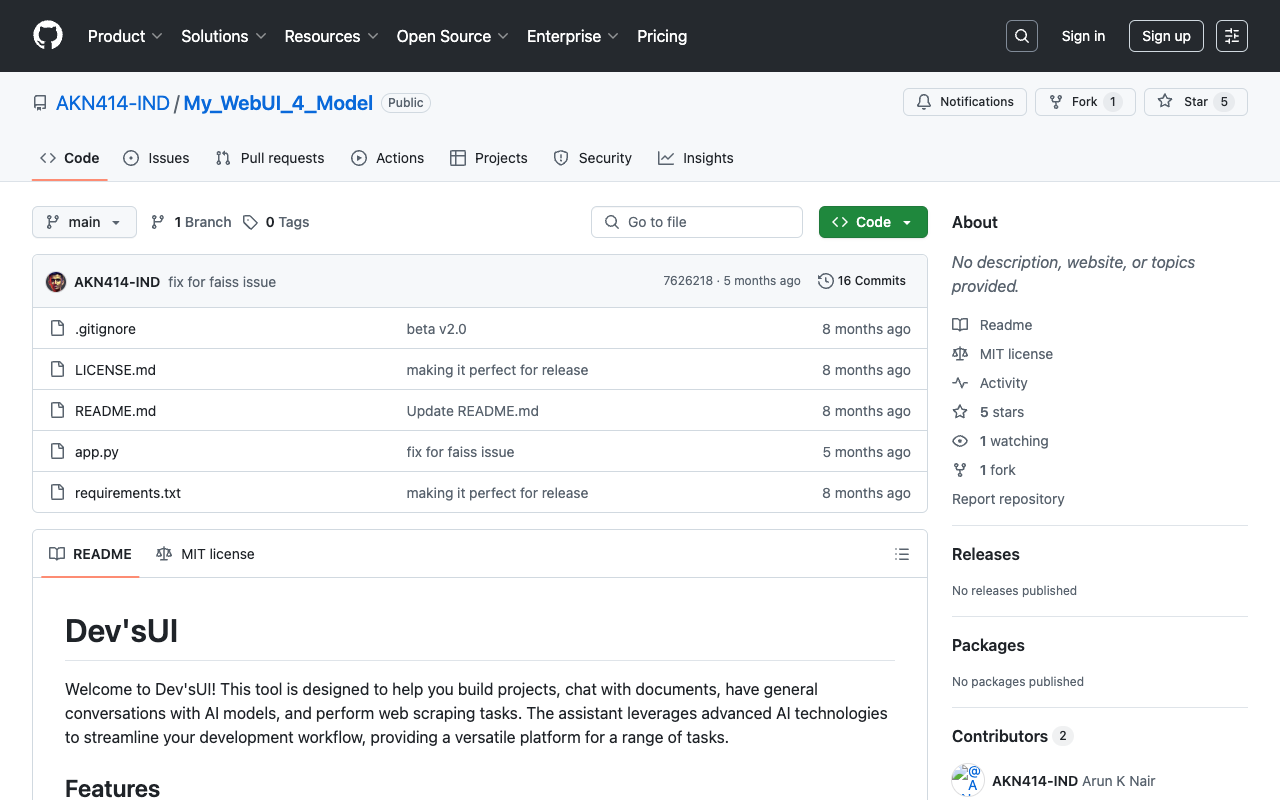This screenshot has height=800, width=1280.
Task: Switch to the Issues tab
Action: coord(156,158)
